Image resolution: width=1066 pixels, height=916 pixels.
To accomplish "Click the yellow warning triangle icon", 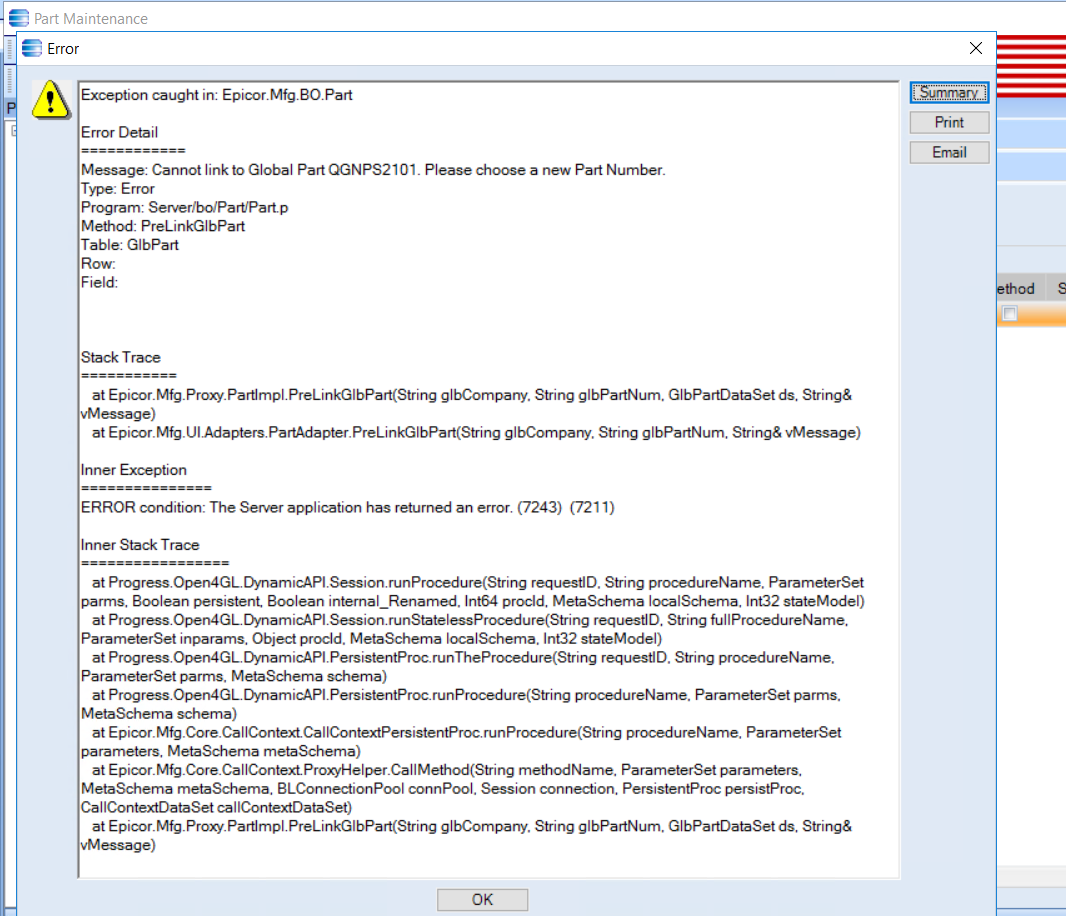I will pos(50,100).
